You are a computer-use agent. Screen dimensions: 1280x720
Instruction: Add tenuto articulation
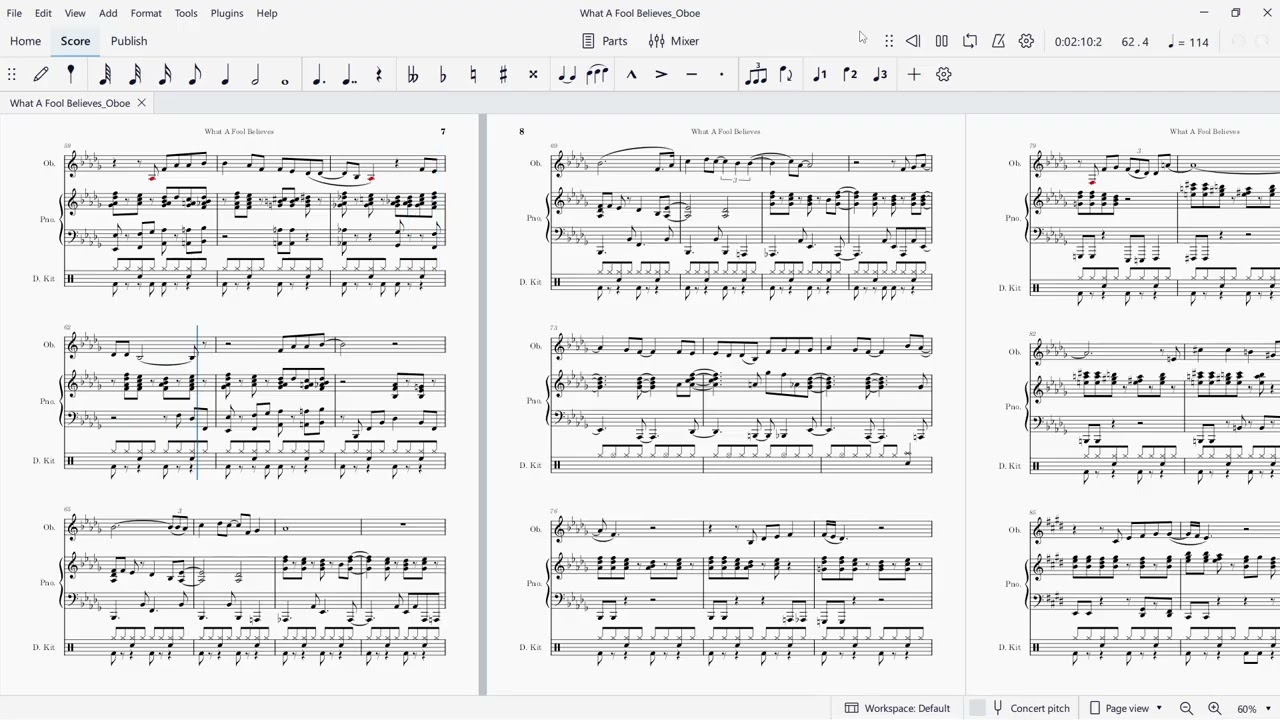coord(691,74)
